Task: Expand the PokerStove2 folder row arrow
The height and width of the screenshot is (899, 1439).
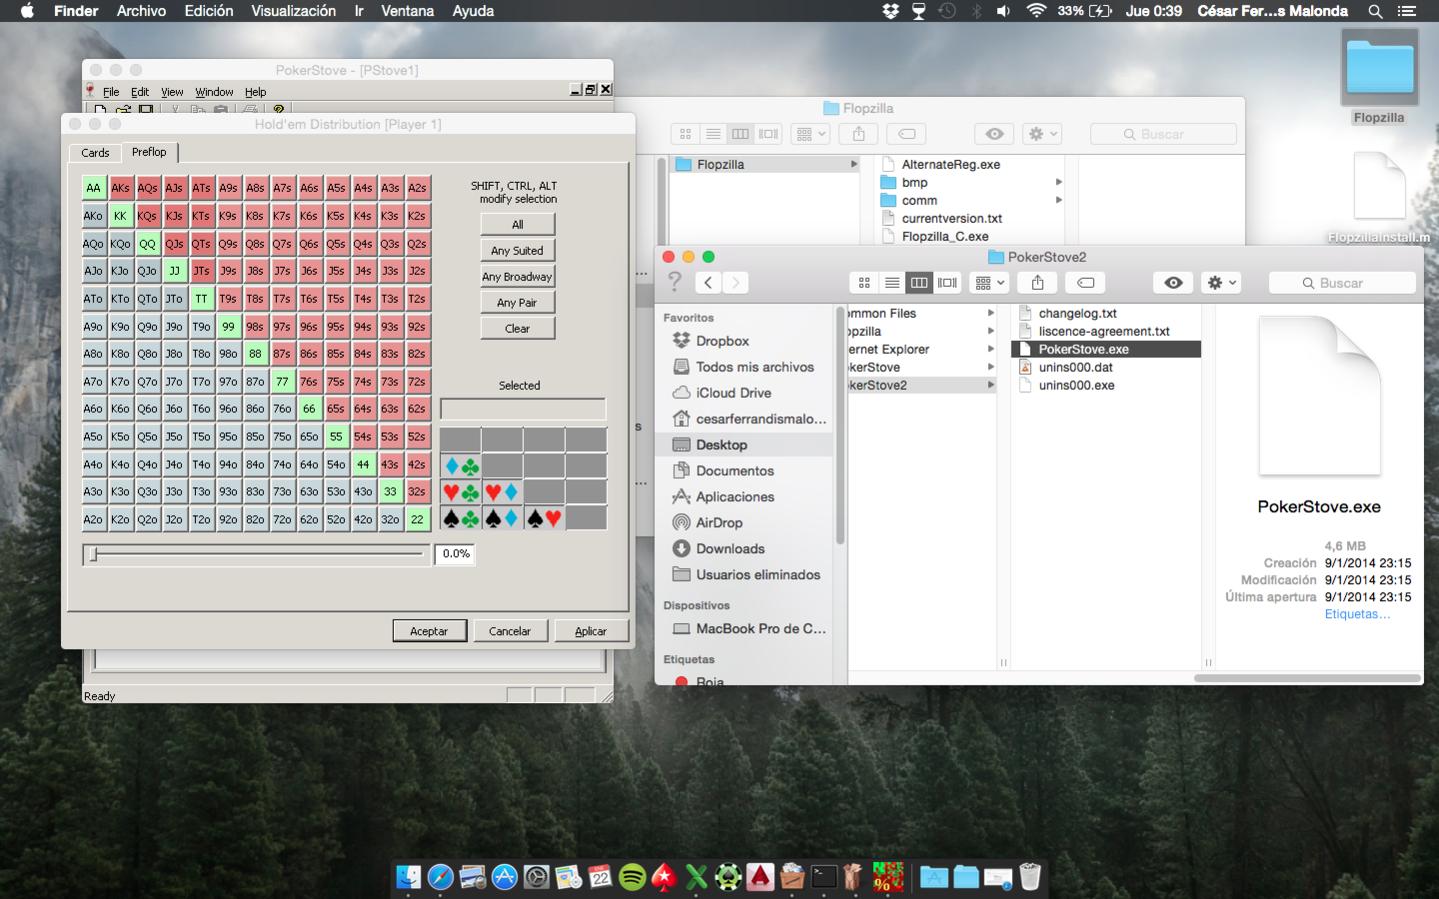Action: [990, 385]
